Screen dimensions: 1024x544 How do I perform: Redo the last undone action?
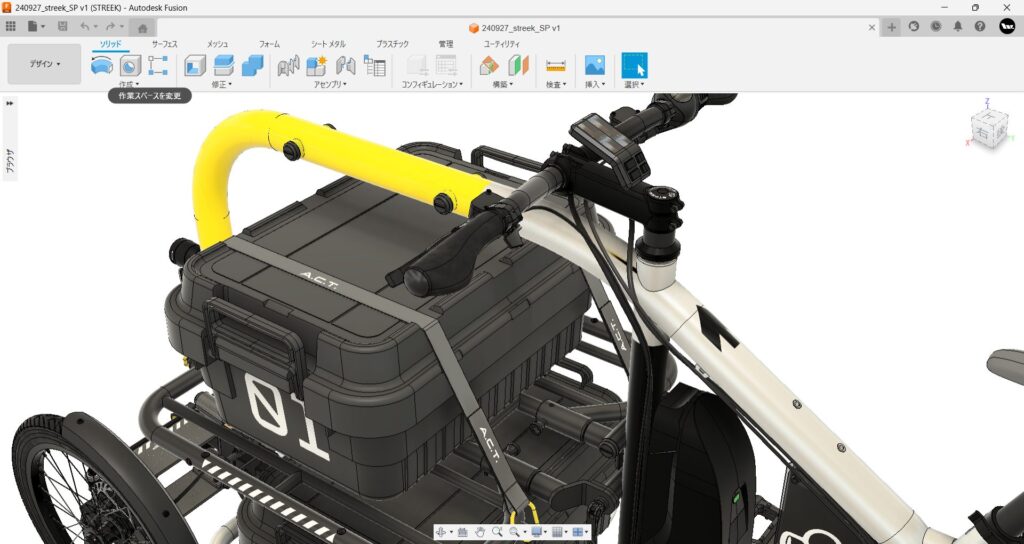[x=110, y=27]
